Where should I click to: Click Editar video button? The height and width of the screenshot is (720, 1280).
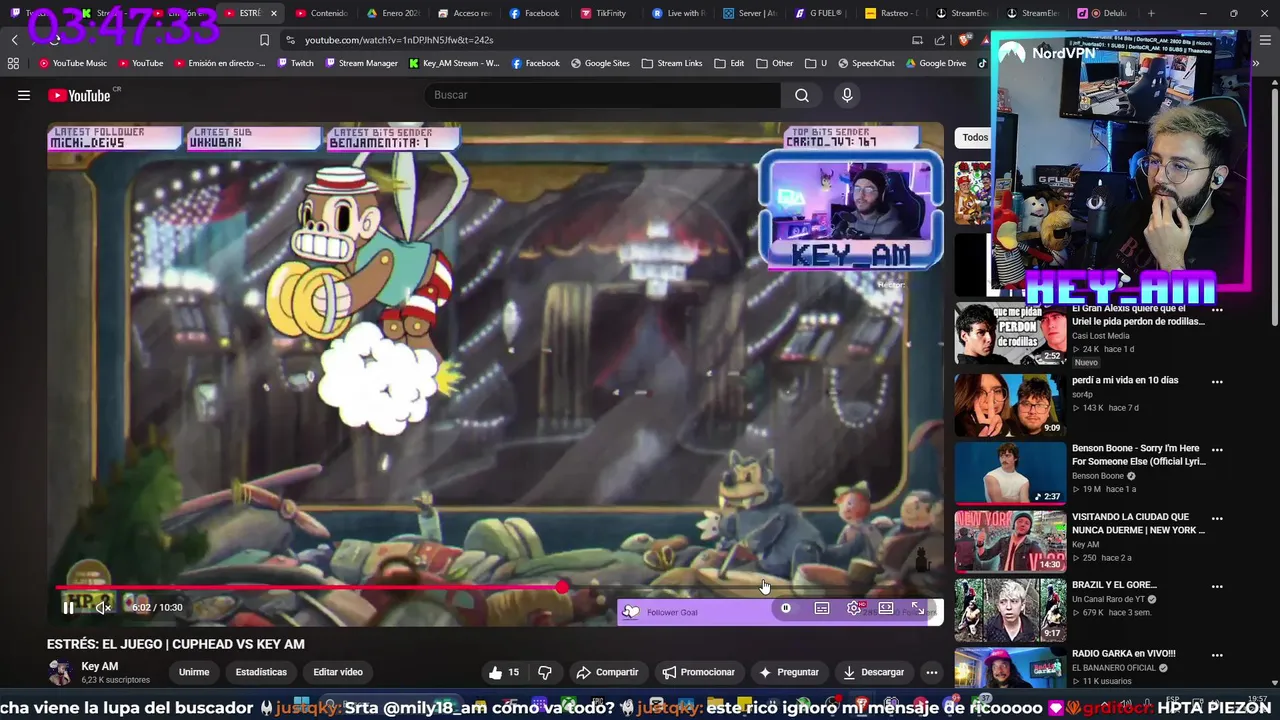tap(338, 672)
